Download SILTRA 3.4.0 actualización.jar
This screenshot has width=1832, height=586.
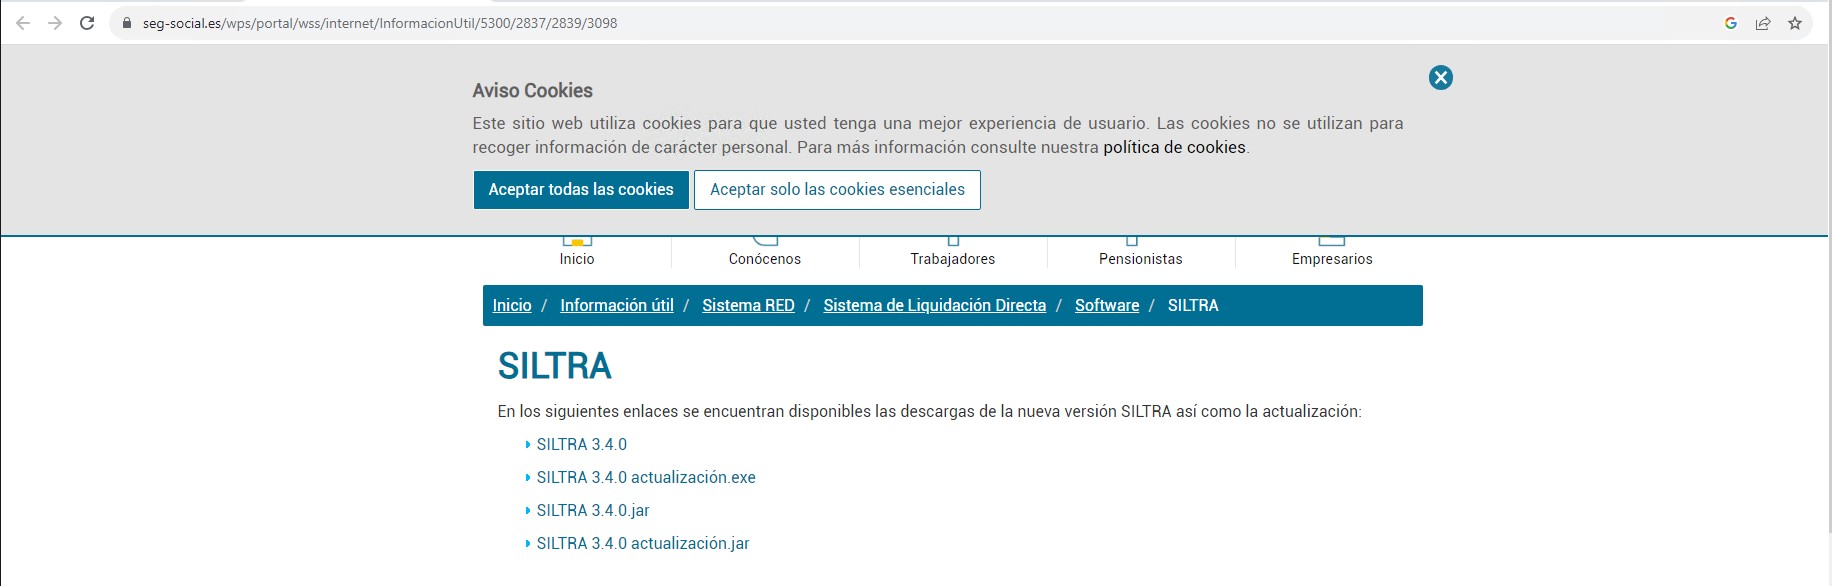(x=643, y=544)
